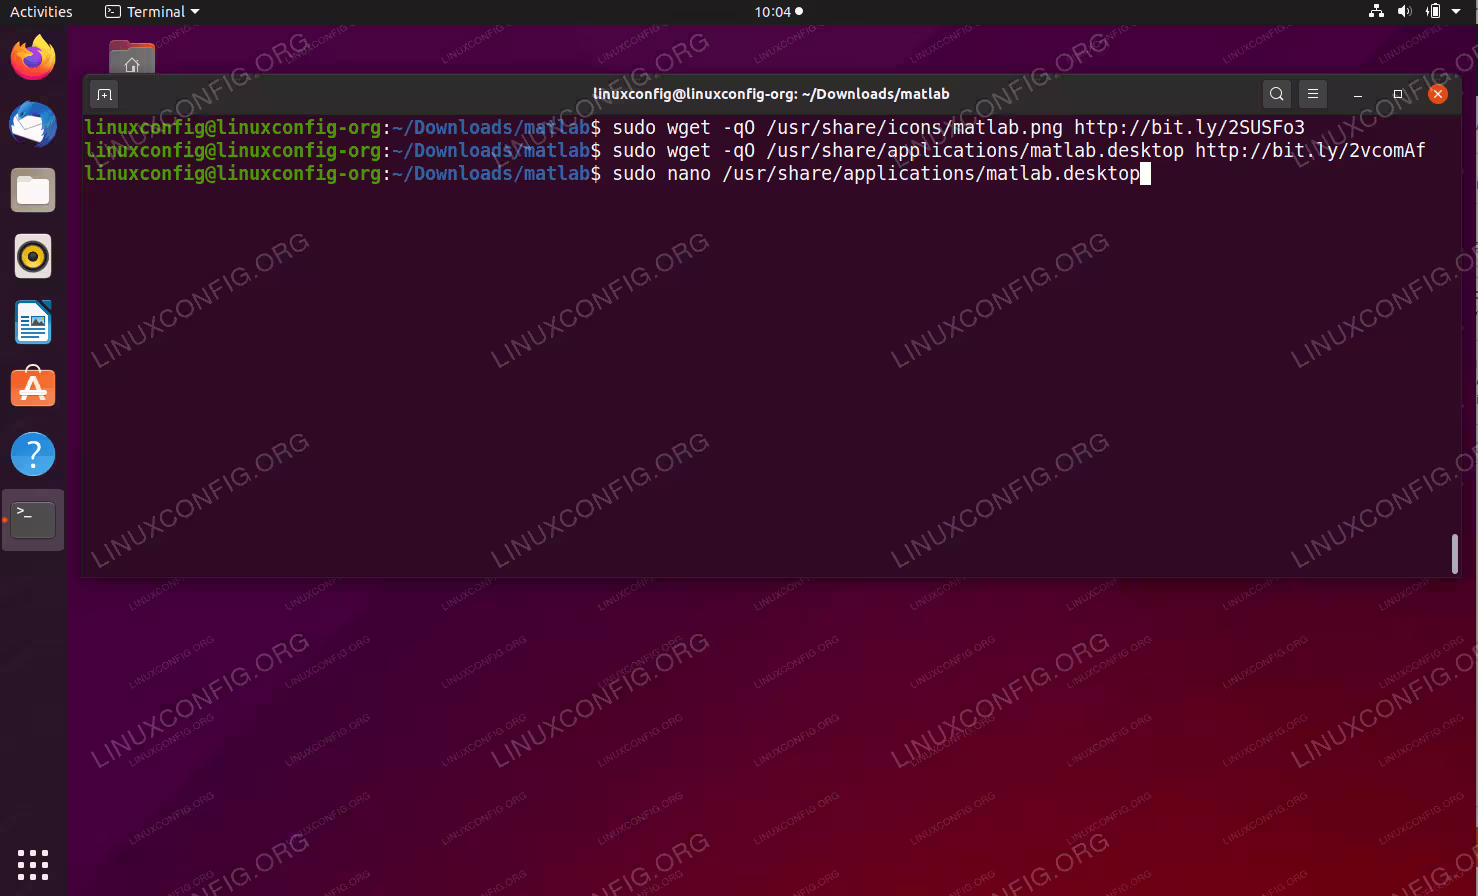Open the clock and notifications panel
Viewport: 1478px width, 896px height.
tap(778, 12)
